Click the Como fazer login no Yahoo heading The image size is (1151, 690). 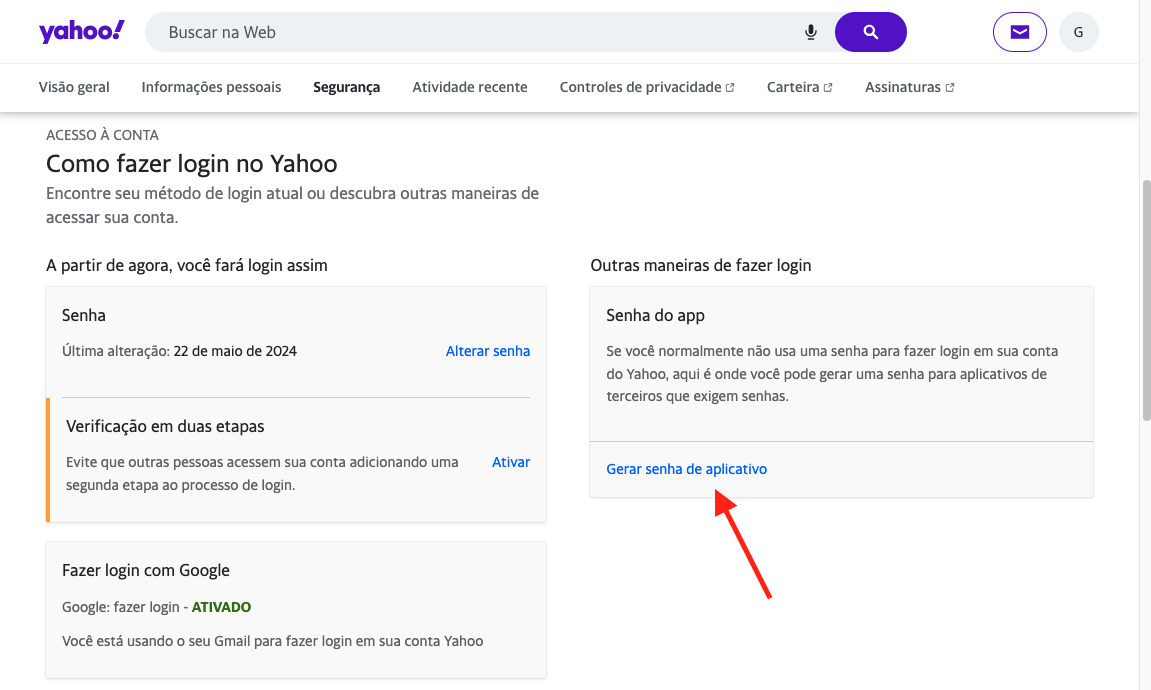point(192,163)
